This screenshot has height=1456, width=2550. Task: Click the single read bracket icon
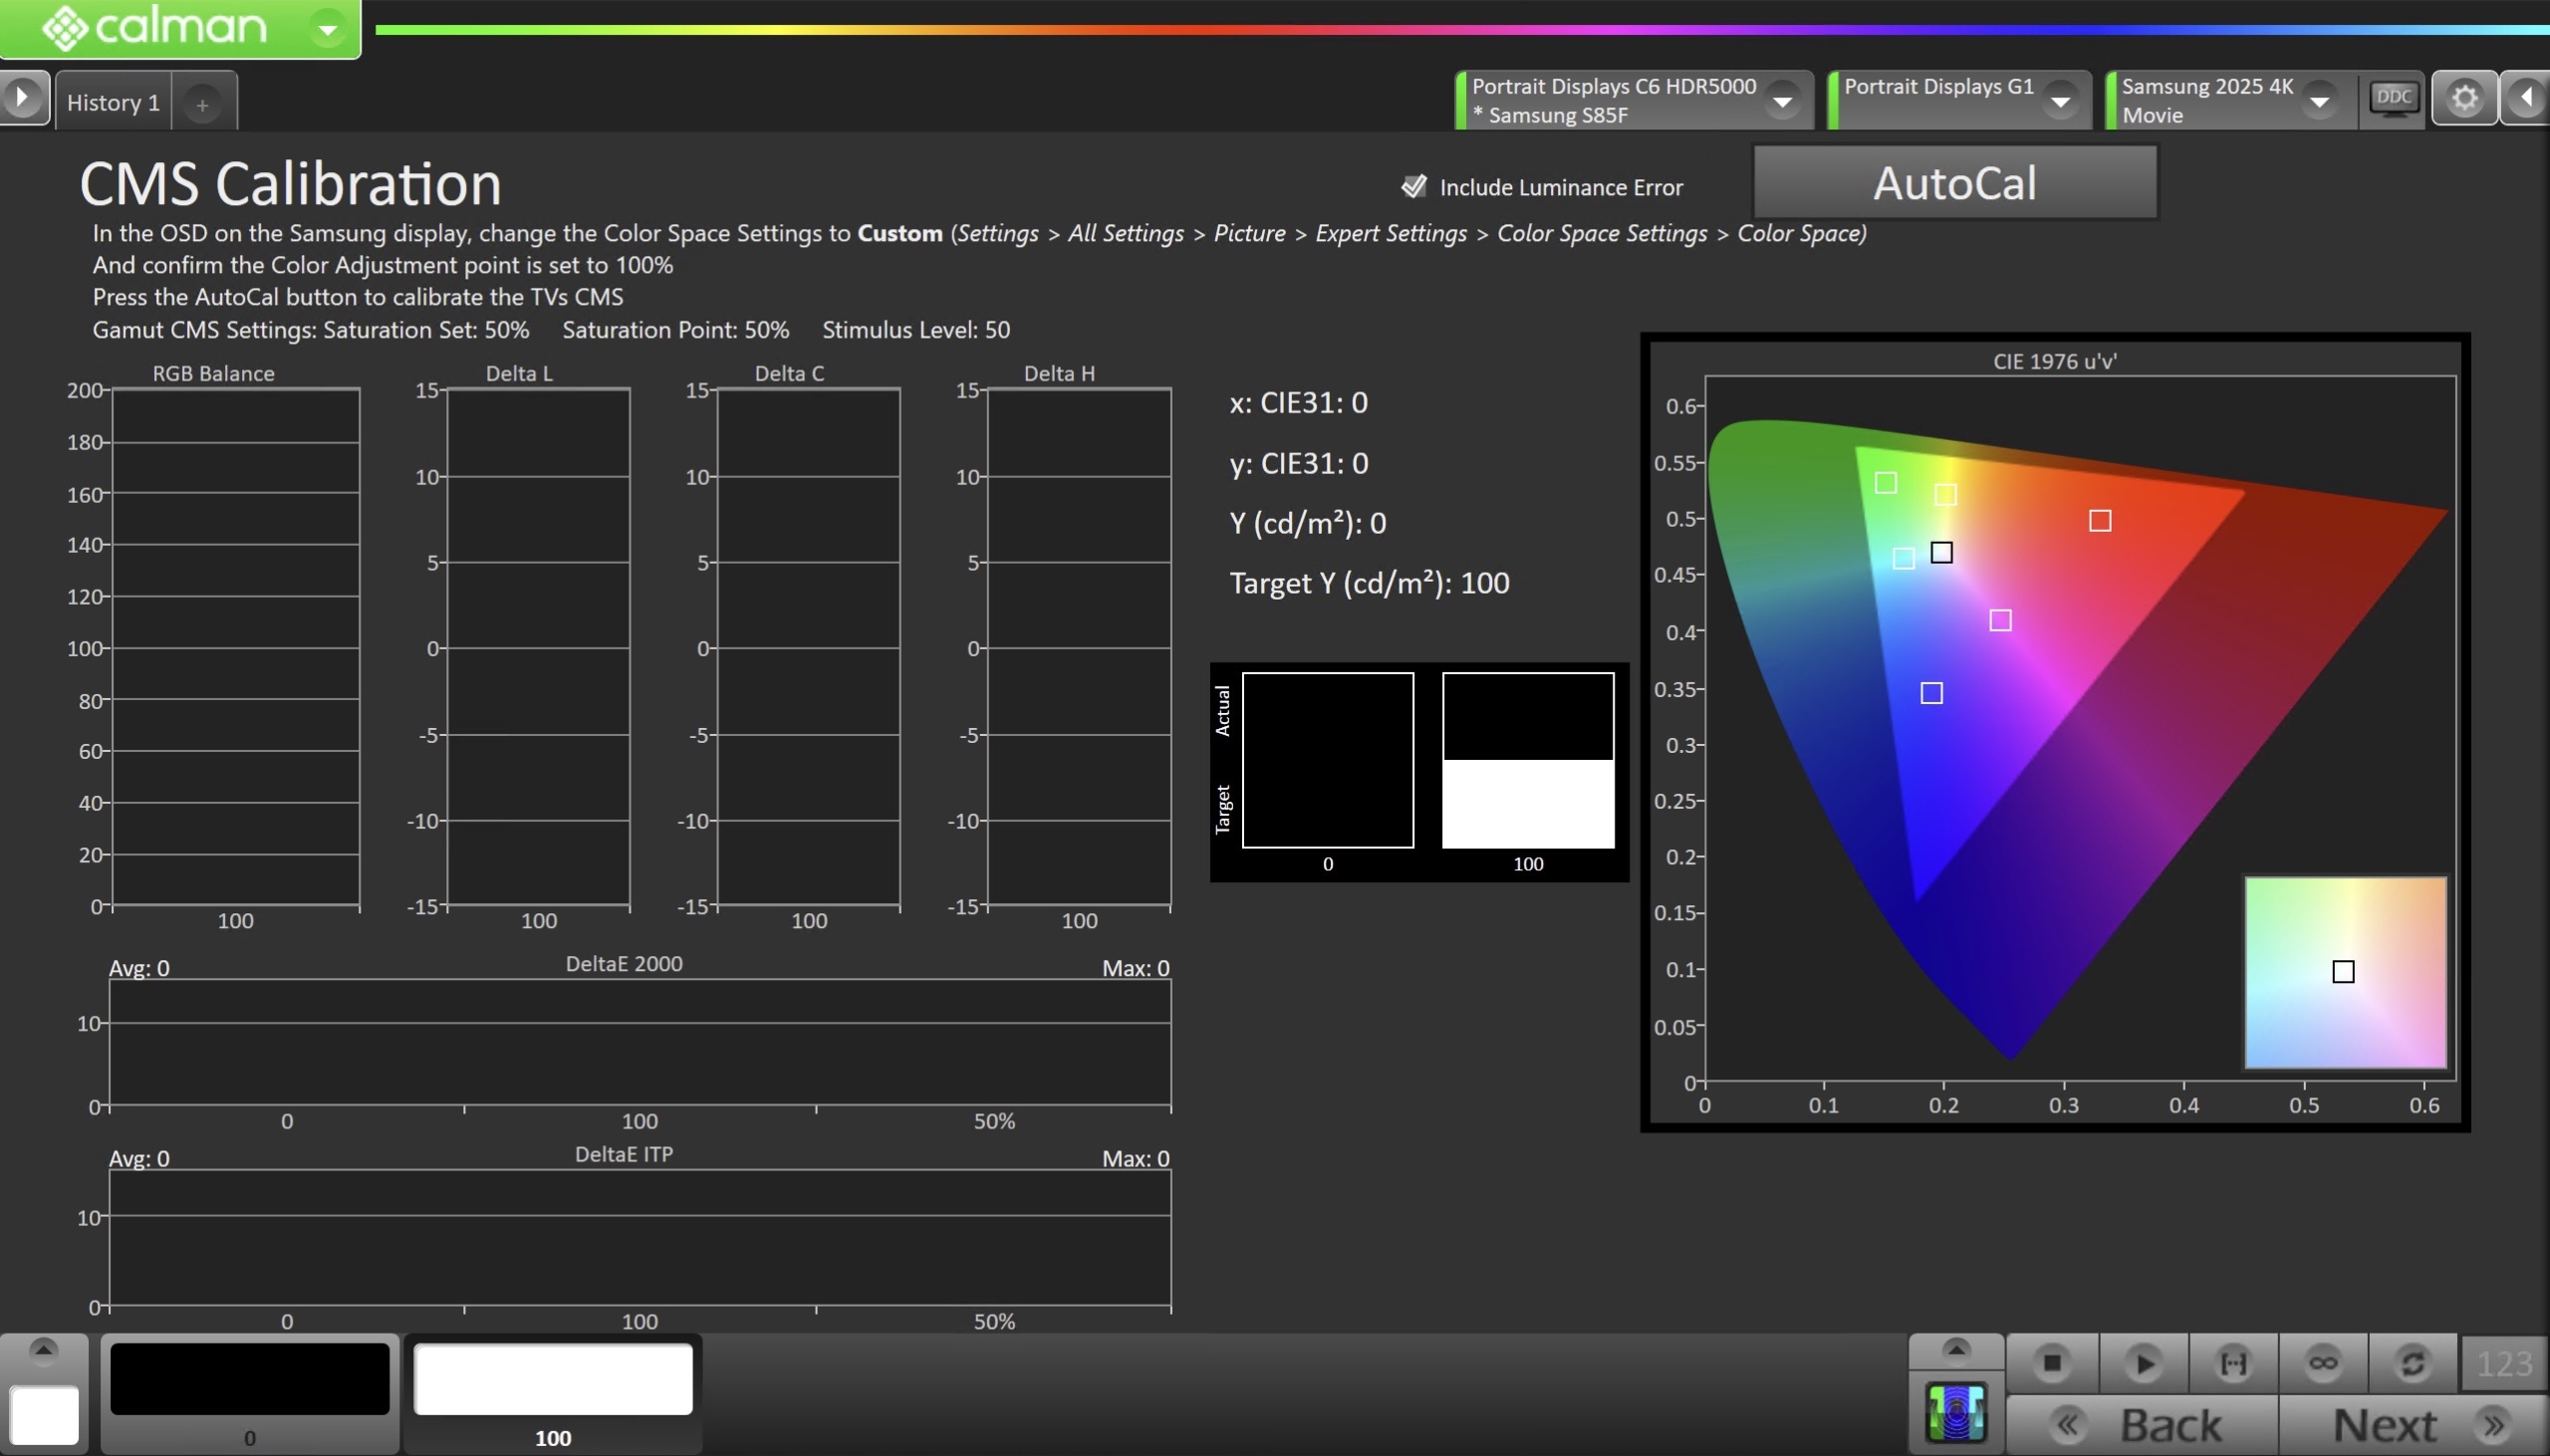point(2233,1363)
